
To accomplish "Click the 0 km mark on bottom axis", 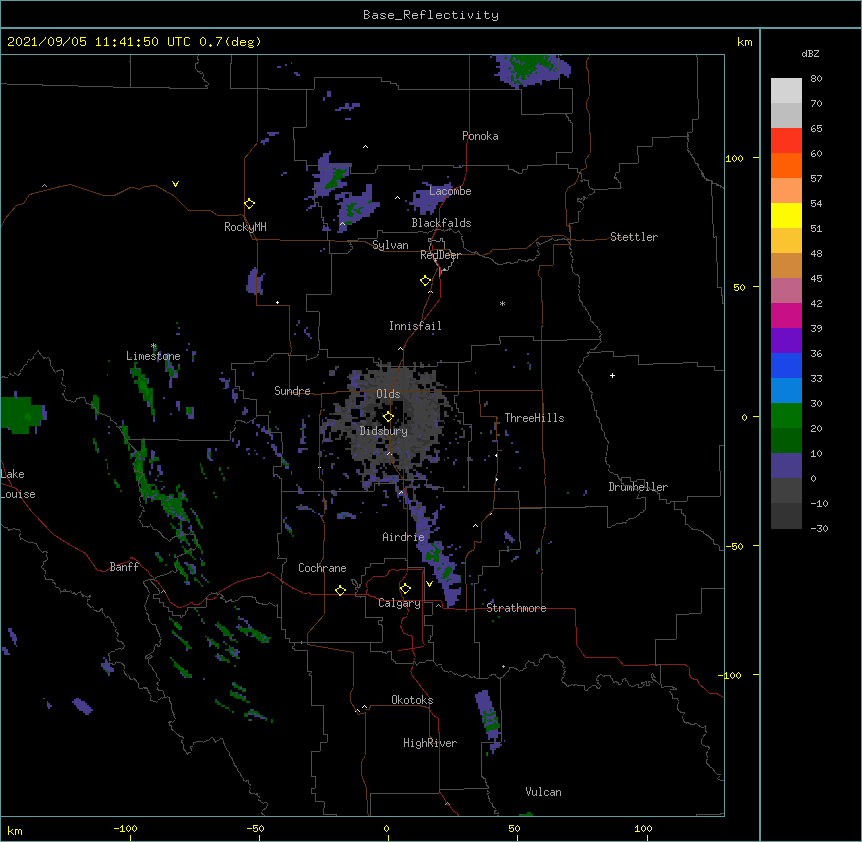I will 386,828.
